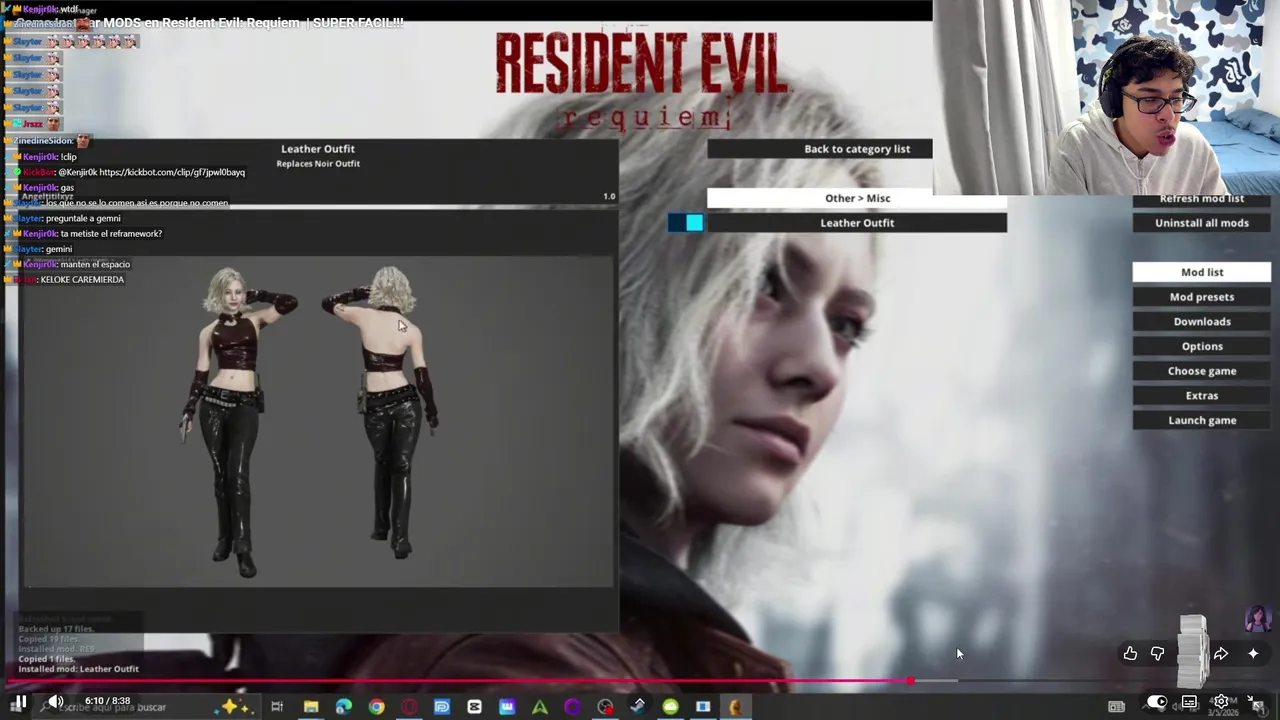This screenshot has height=720, width=1280.
Task: Select the Leather Outfit mod entry
Action: [x=857, y=223]
